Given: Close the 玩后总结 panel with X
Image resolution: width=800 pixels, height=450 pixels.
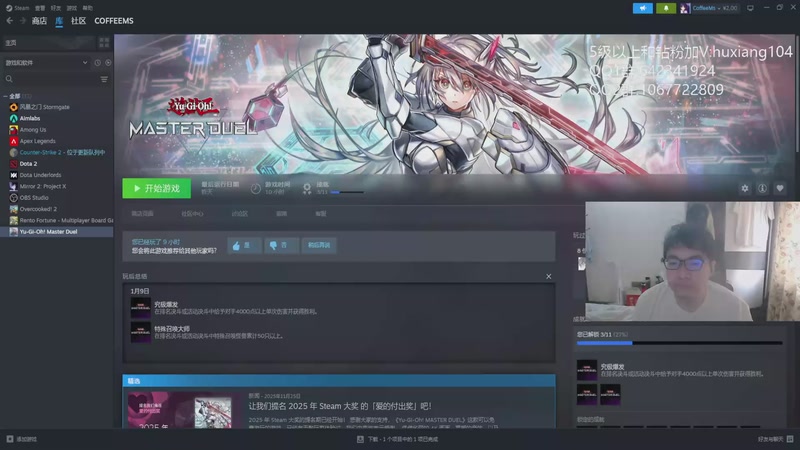Looking at the screenshot, I should coord(548,277).
